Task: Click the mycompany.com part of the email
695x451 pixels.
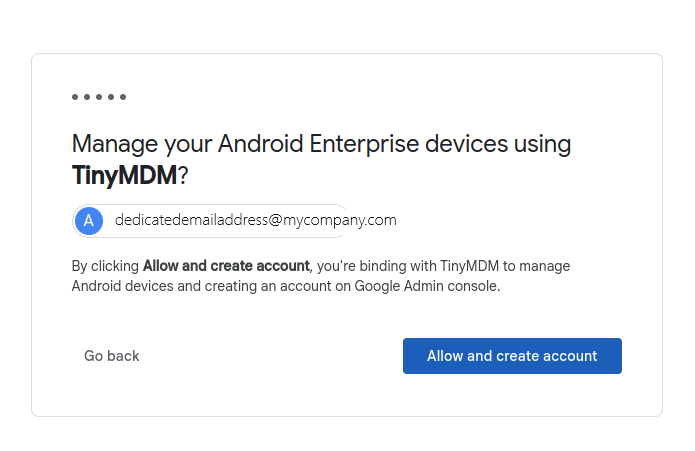Action: 340,220
